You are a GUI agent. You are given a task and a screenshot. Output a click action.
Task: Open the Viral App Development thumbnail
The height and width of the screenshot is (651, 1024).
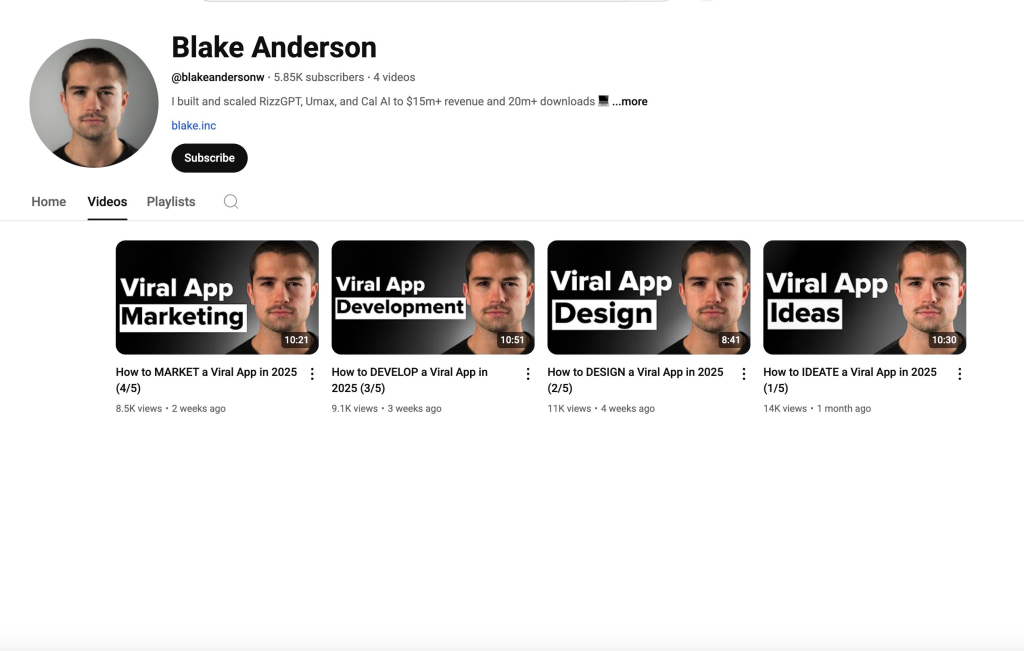(x=433, y=297)
